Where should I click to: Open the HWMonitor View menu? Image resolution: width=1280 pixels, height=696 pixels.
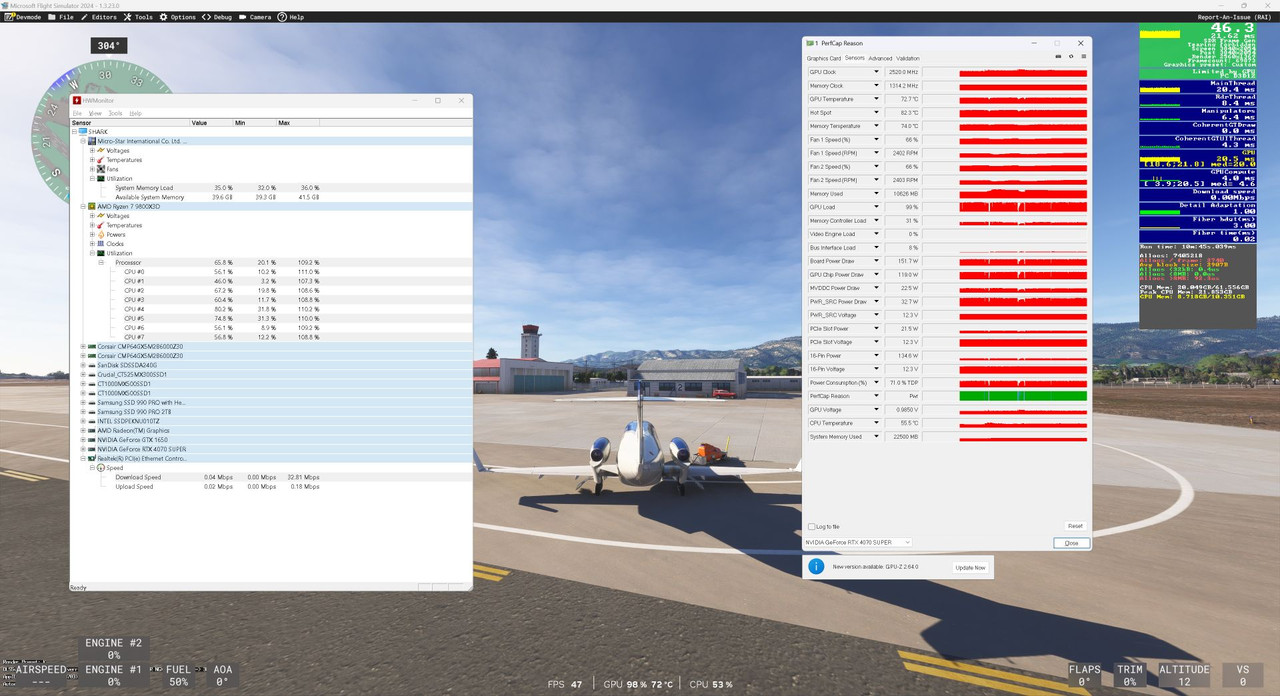pyautogui.click(x=95, y=113)
